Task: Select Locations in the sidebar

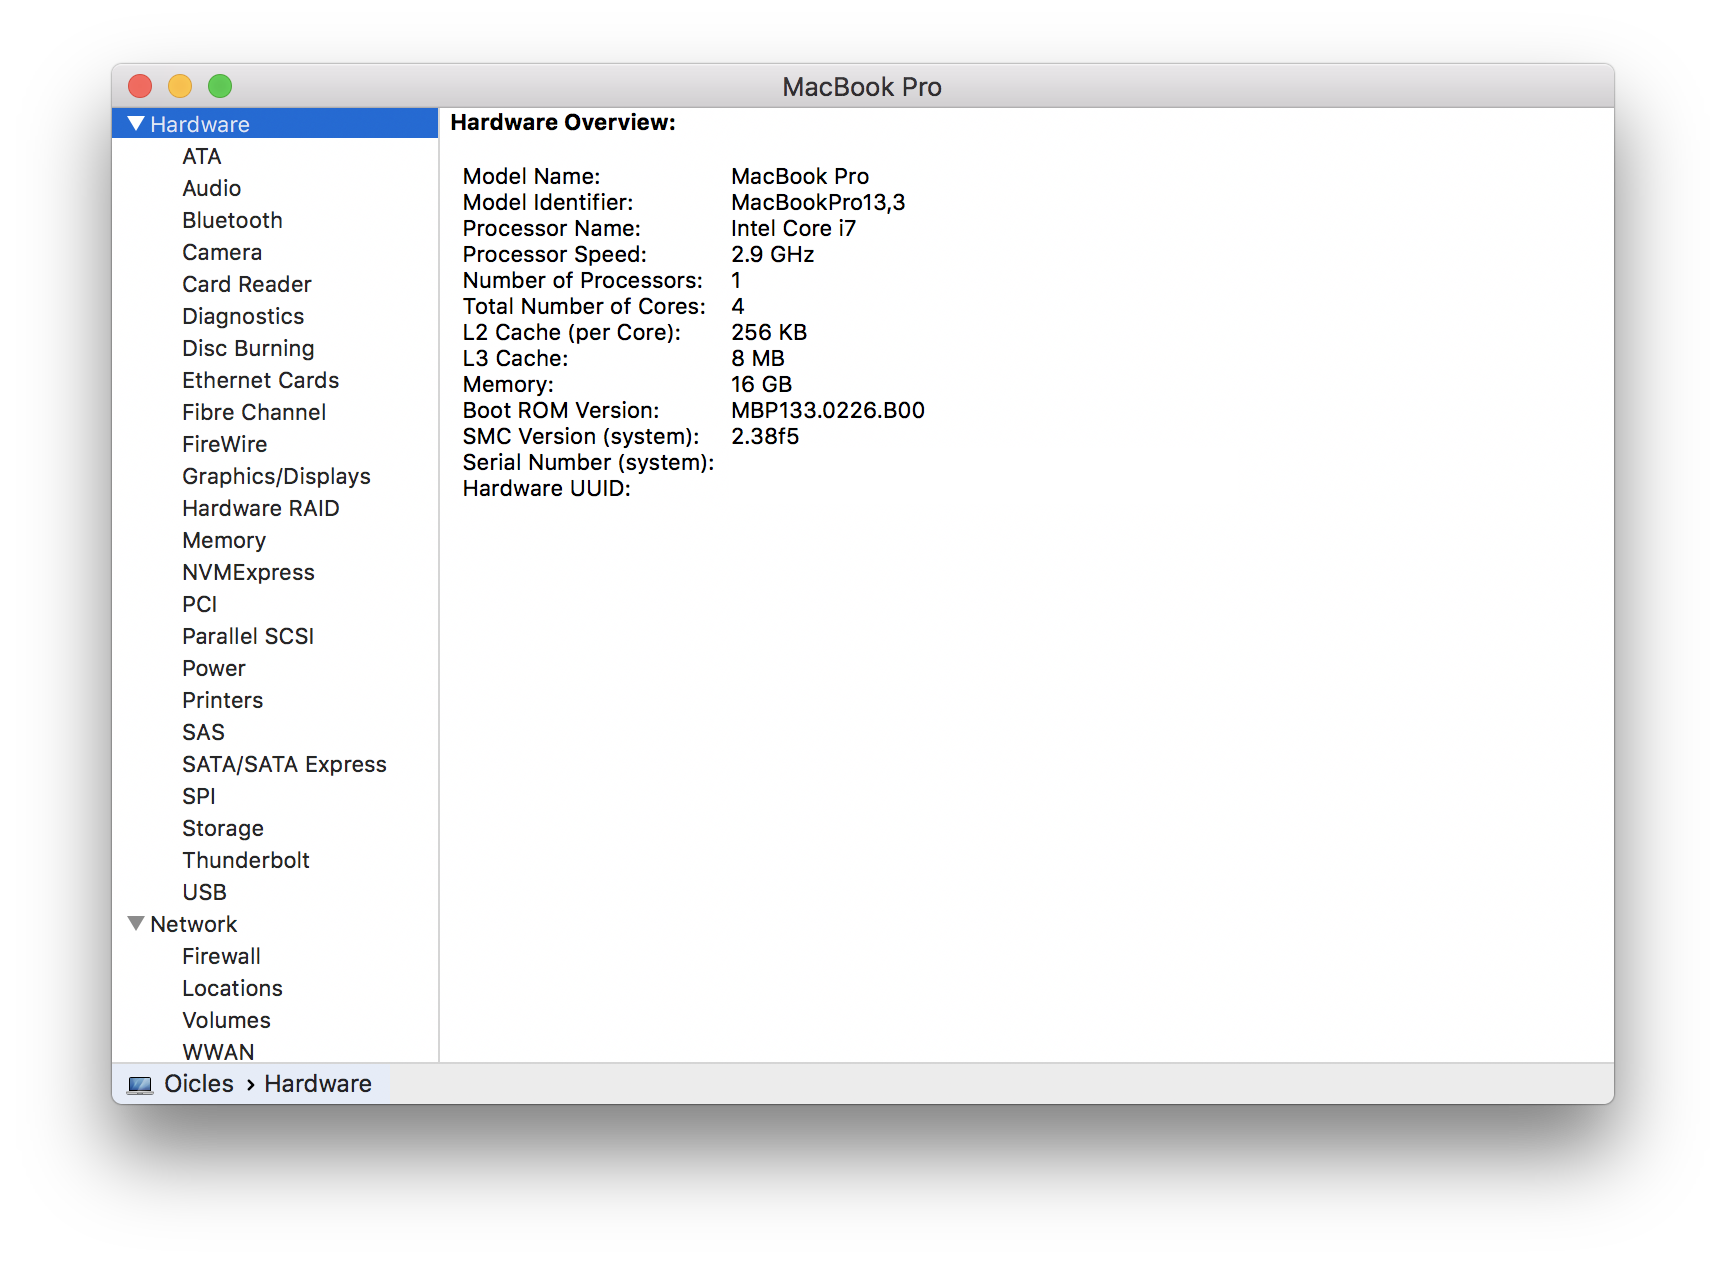Action: [232, 988]
